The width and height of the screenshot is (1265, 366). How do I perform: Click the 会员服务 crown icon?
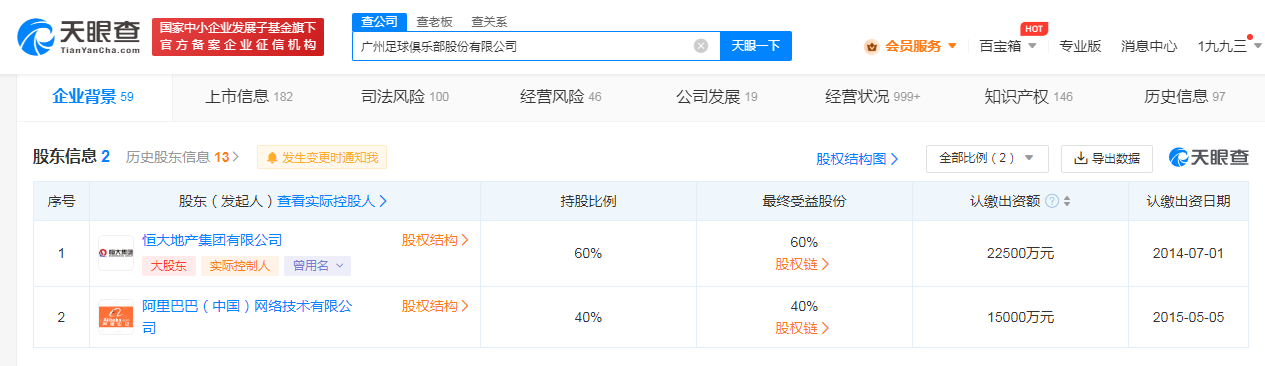pos(871,46)
